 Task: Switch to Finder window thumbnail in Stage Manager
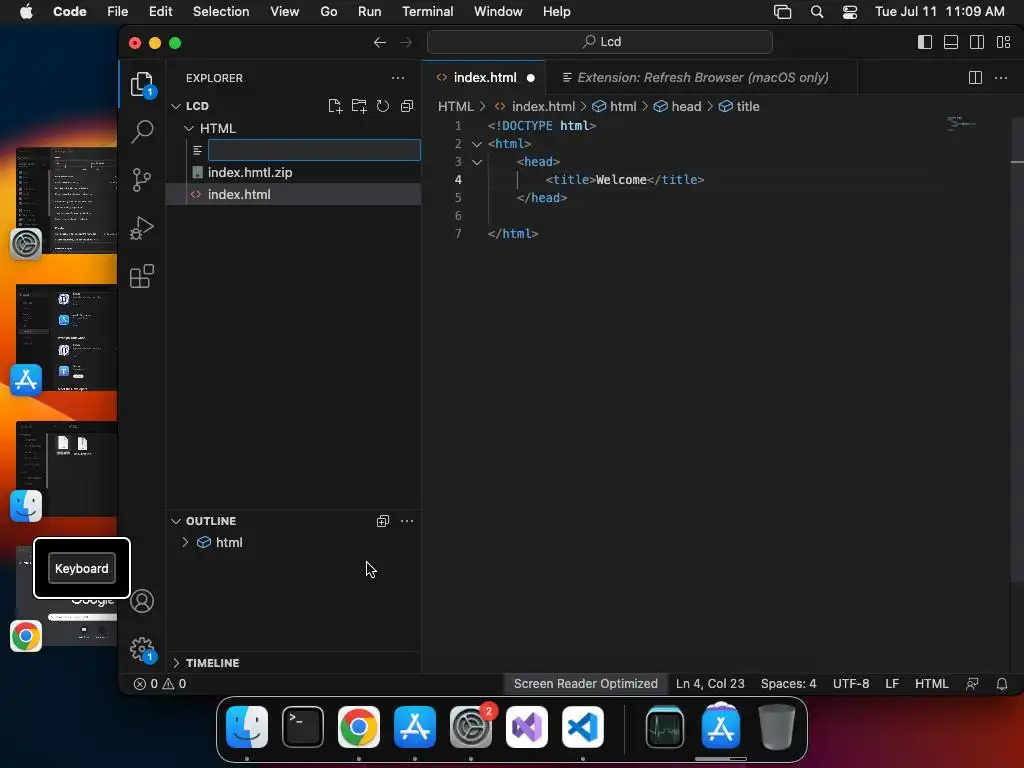click(x=67, y=469)
